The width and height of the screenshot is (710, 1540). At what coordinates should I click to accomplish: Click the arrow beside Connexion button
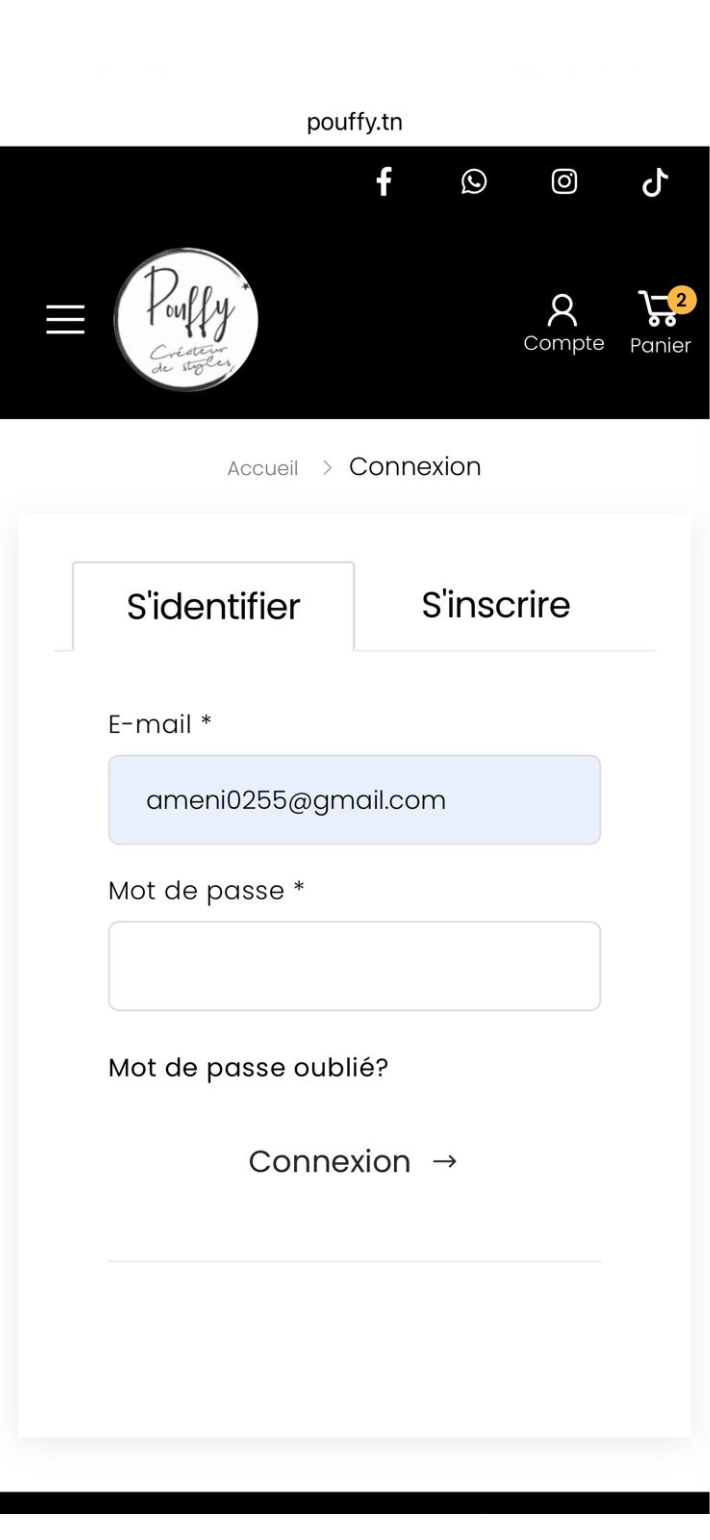444,1161
